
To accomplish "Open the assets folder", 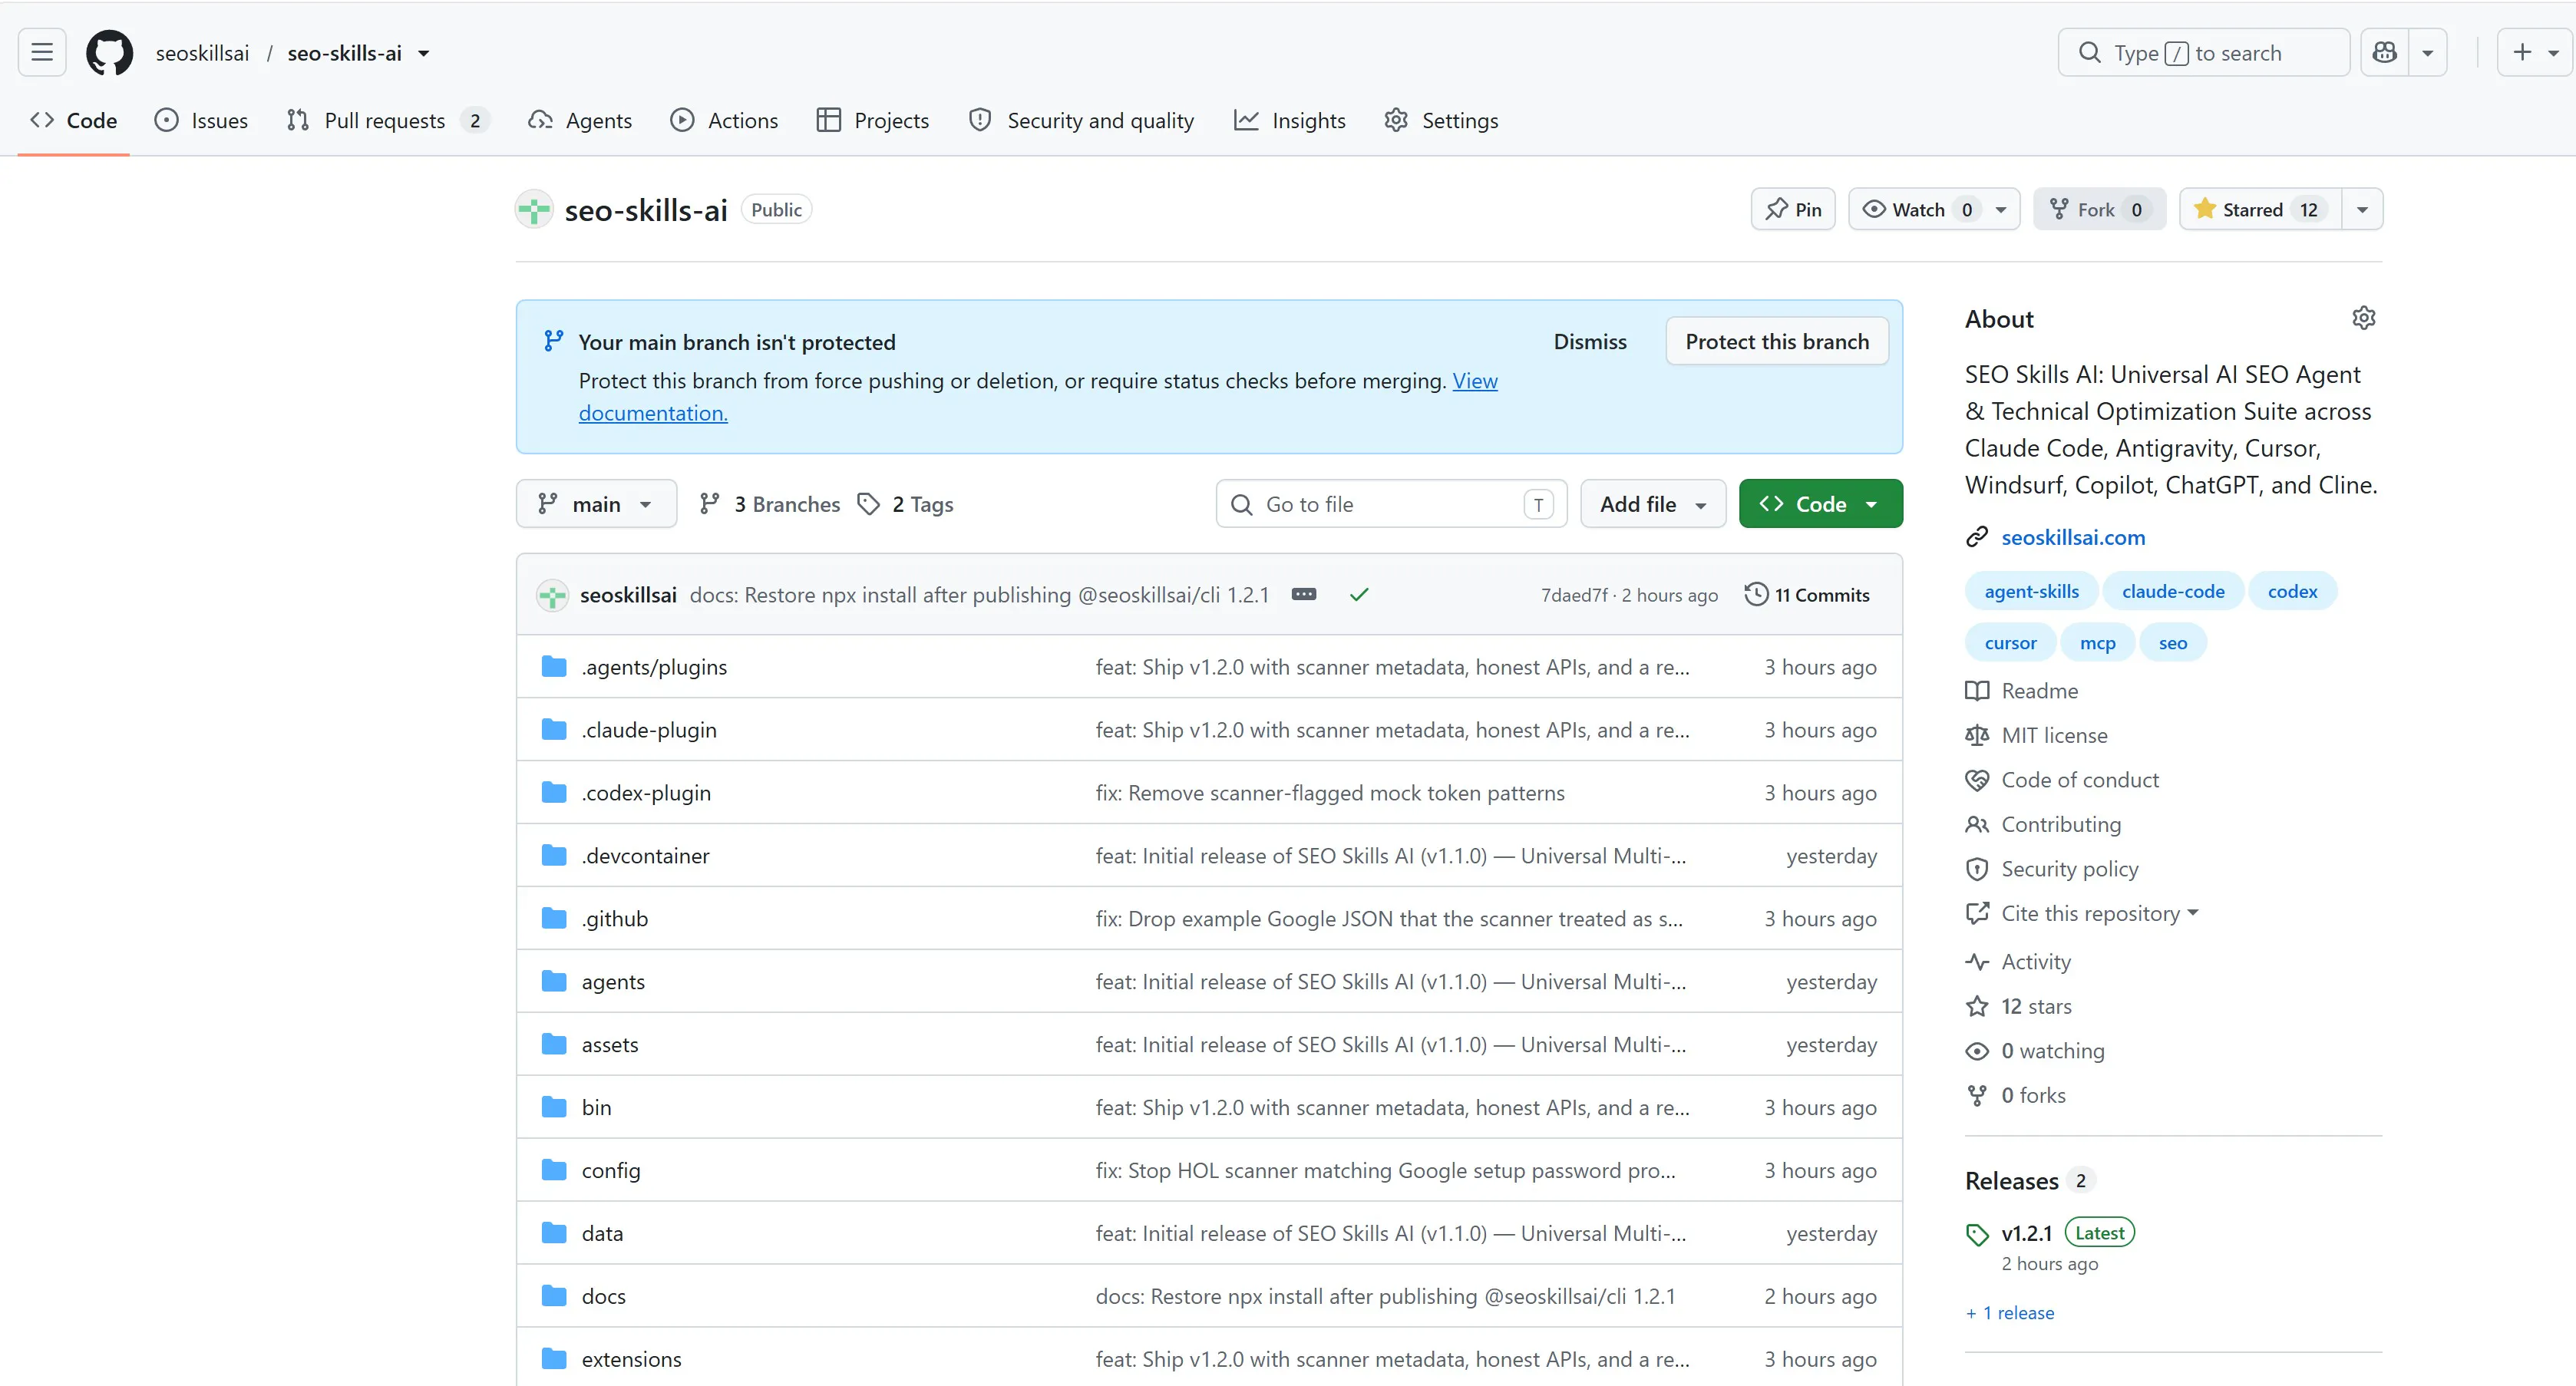I will pyautogui.click(x=610, y=1045).
